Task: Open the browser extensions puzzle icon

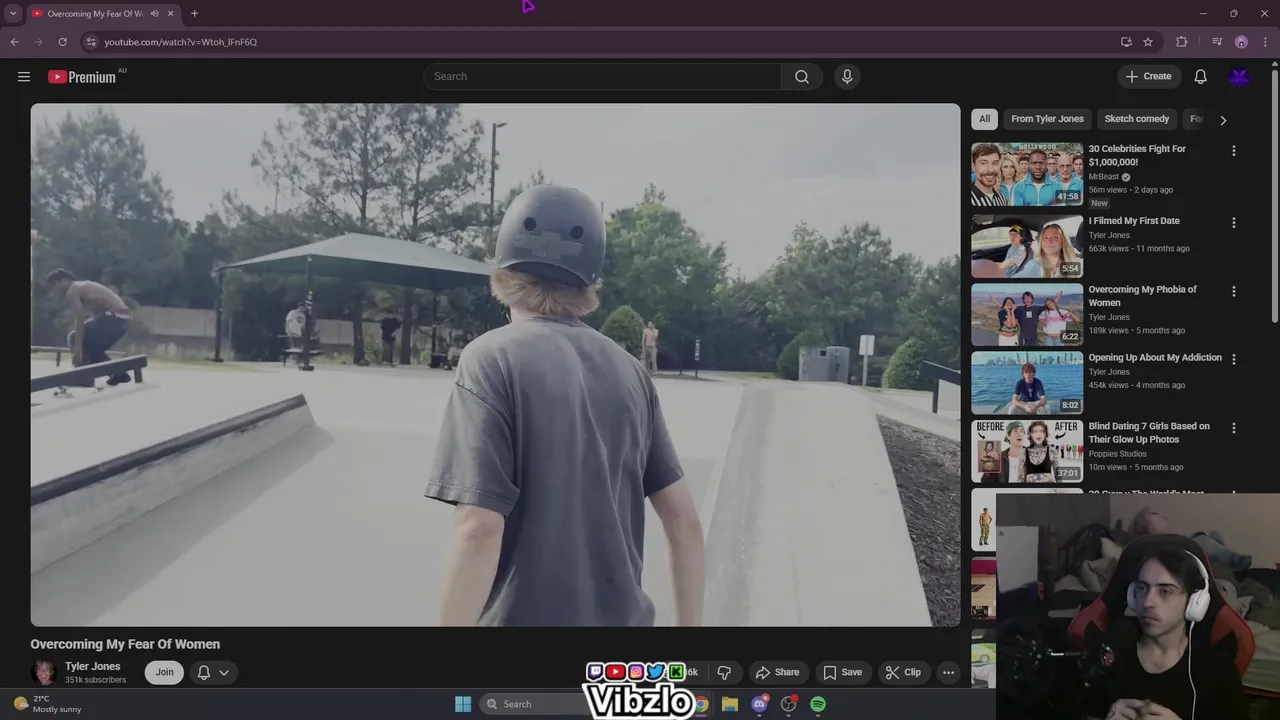Action: point(1181,42)
